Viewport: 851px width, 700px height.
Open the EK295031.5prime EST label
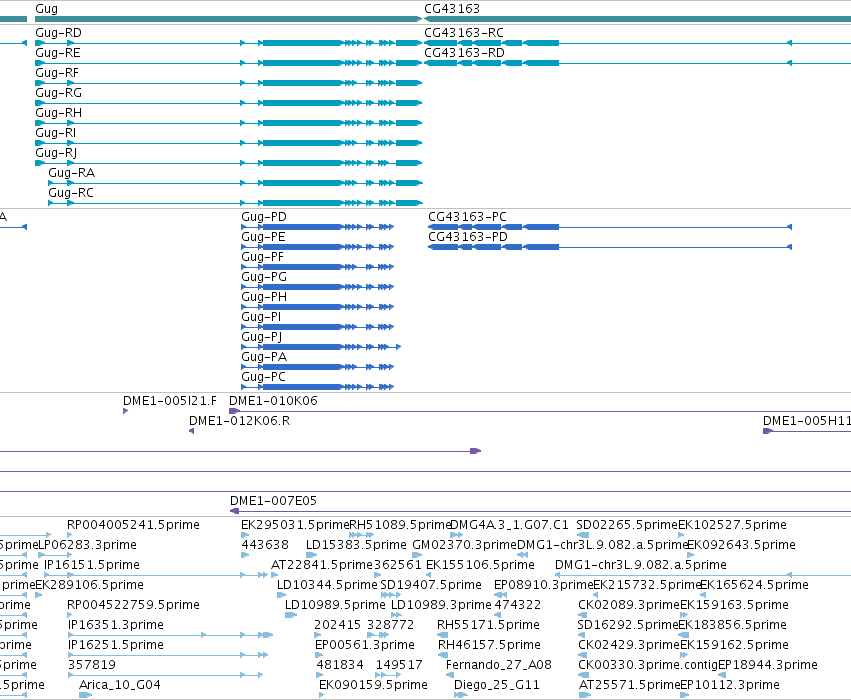coord(295,525)
